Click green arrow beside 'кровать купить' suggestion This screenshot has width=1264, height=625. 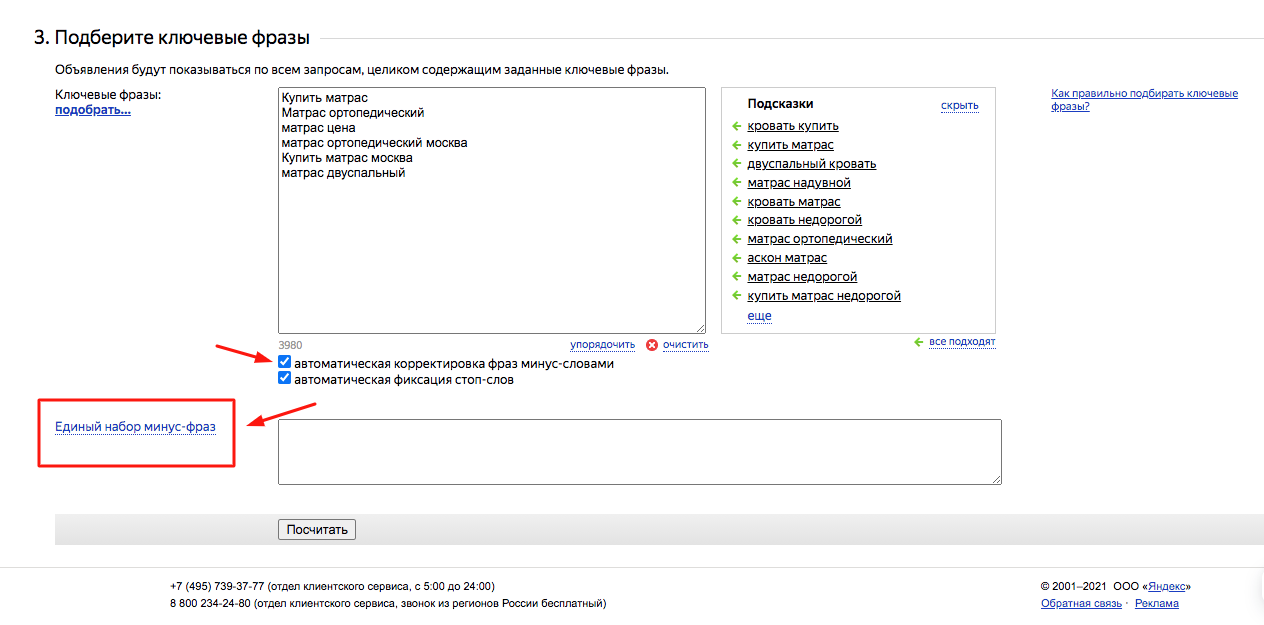[x=736, y=126]
